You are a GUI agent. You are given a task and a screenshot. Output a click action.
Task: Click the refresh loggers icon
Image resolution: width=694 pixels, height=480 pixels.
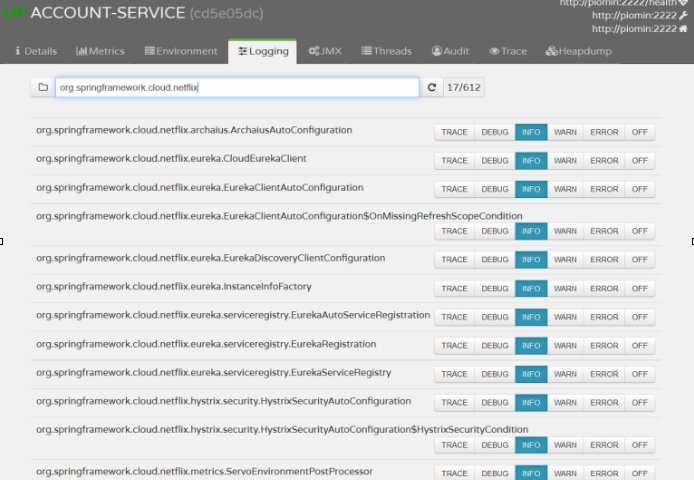[432, 87]
